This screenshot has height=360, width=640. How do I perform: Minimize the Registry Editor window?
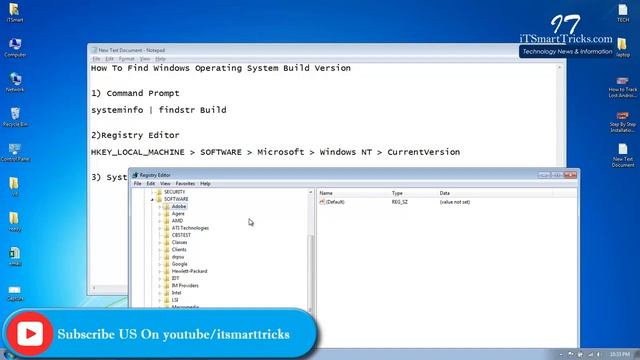coord(543,175)
